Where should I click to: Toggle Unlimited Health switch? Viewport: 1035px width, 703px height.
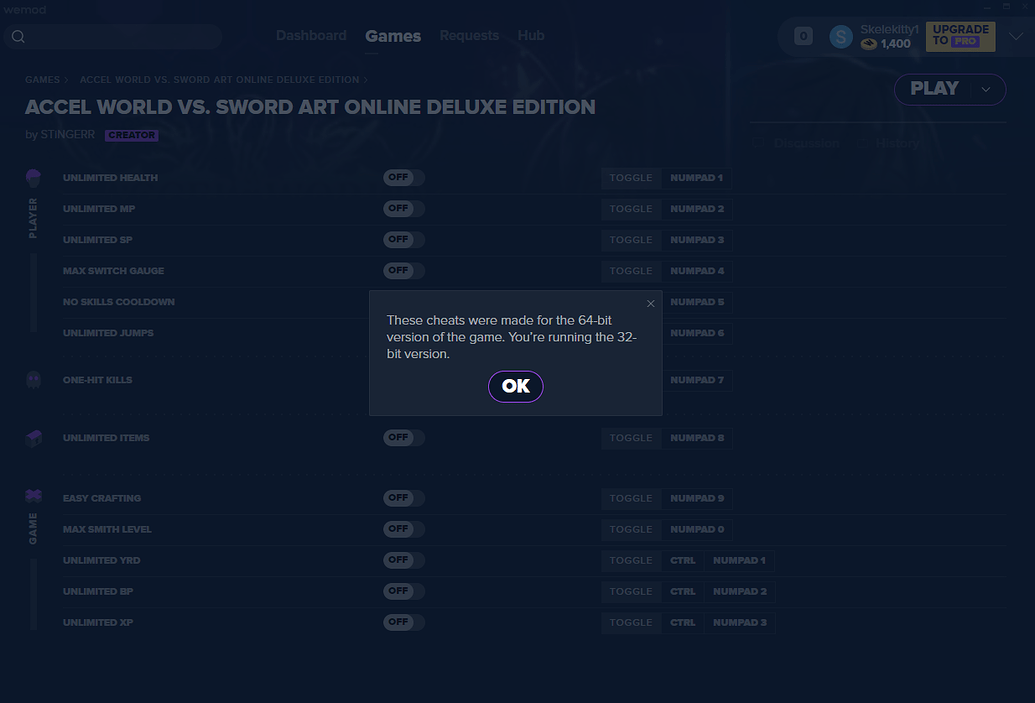403,178
